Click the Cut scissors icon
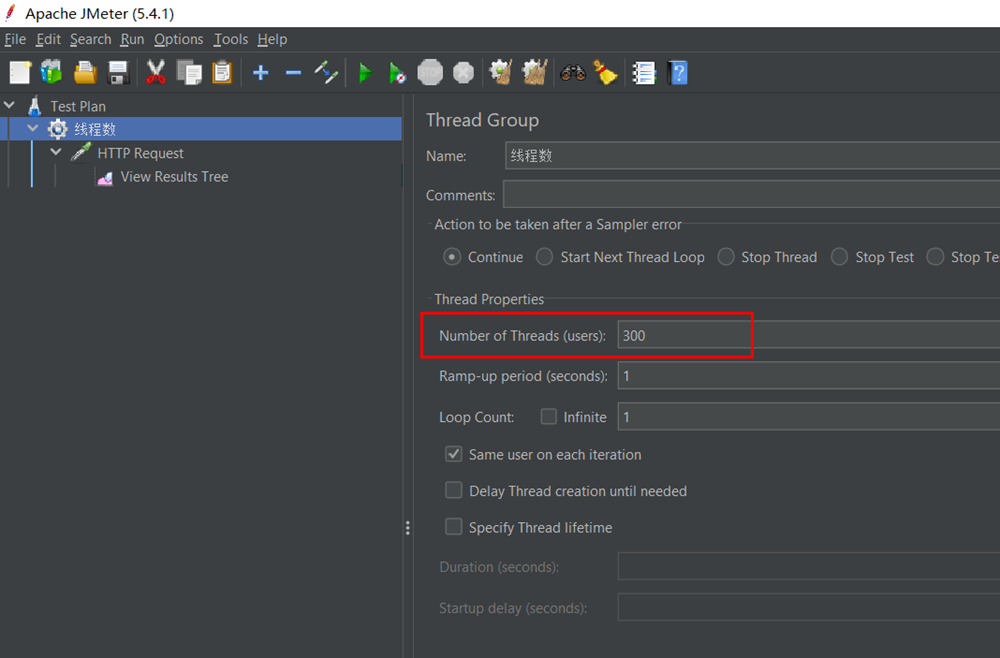The width and height of the screenshot is (1000, 658). click(x=156, y=73)
